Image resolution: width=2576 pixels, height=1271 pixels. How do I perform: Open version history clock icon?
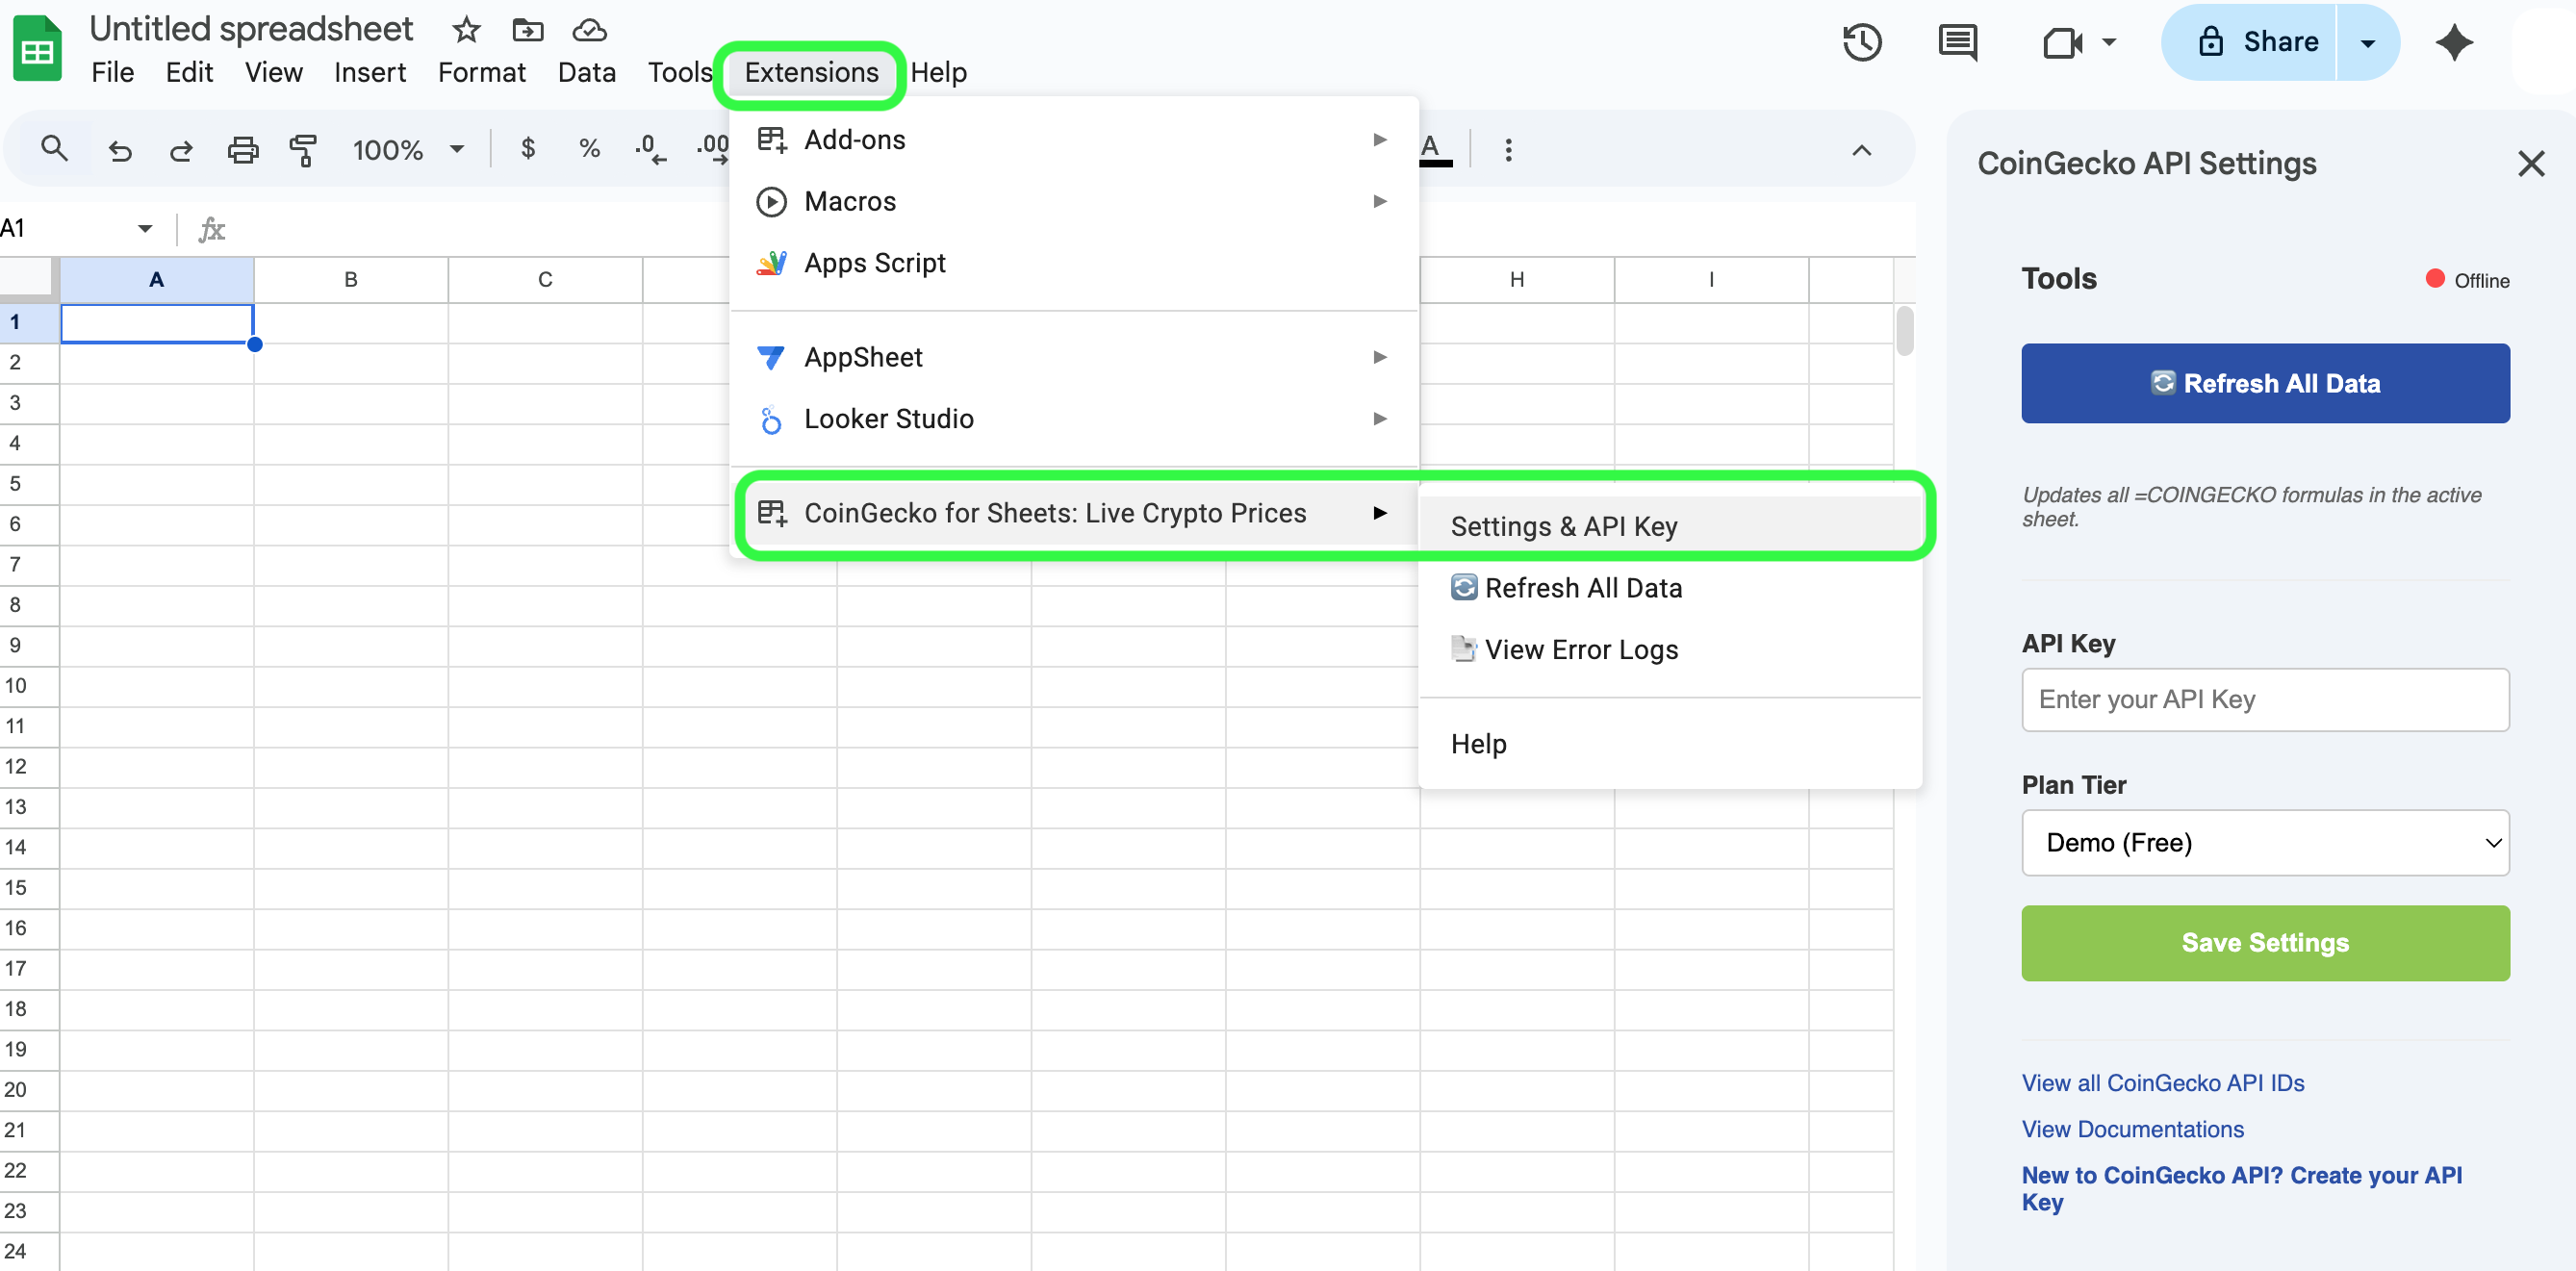pyautogui.click(x=1861, y=43)
